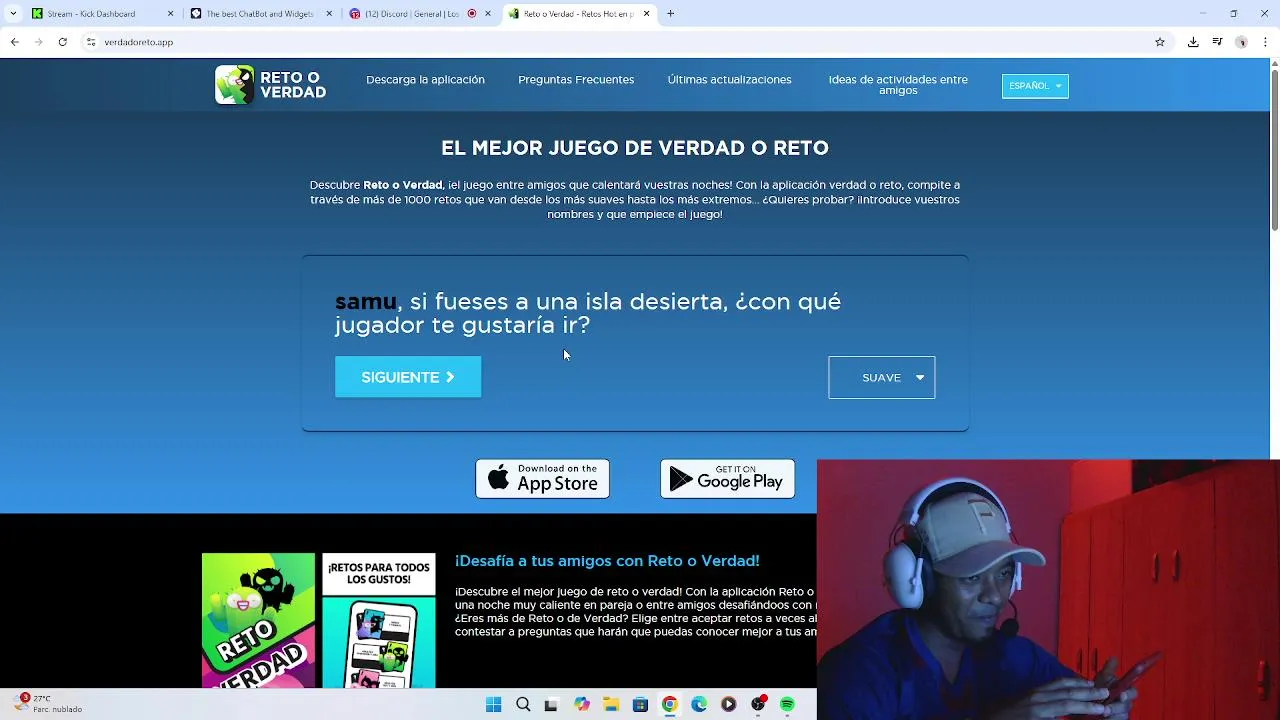
Task: Click the Reto o Verdad logo
Action: point(271,85)
